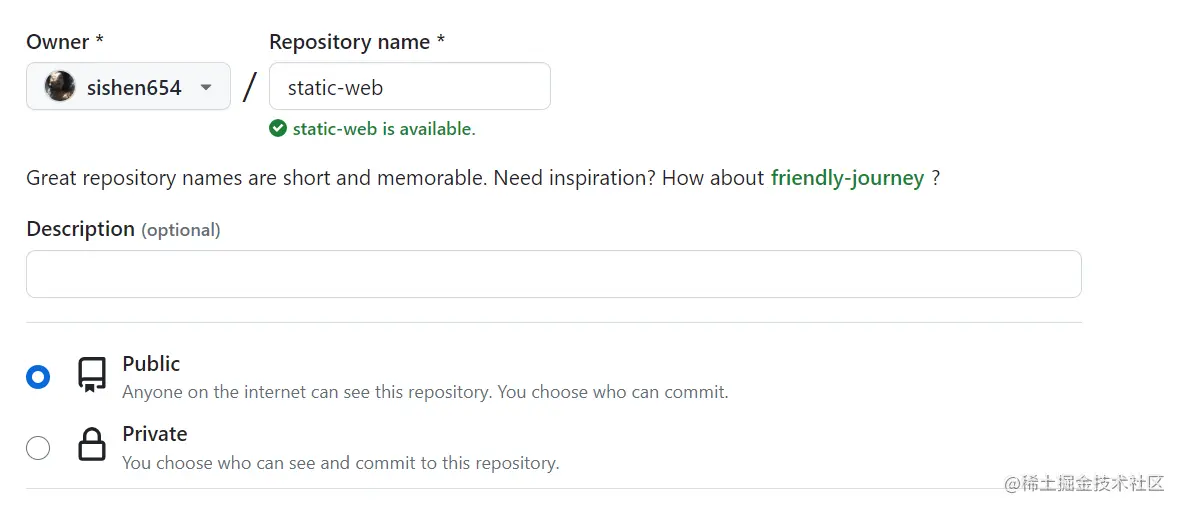
Task: Click the Repository name field label
Action: pos(356,42)
